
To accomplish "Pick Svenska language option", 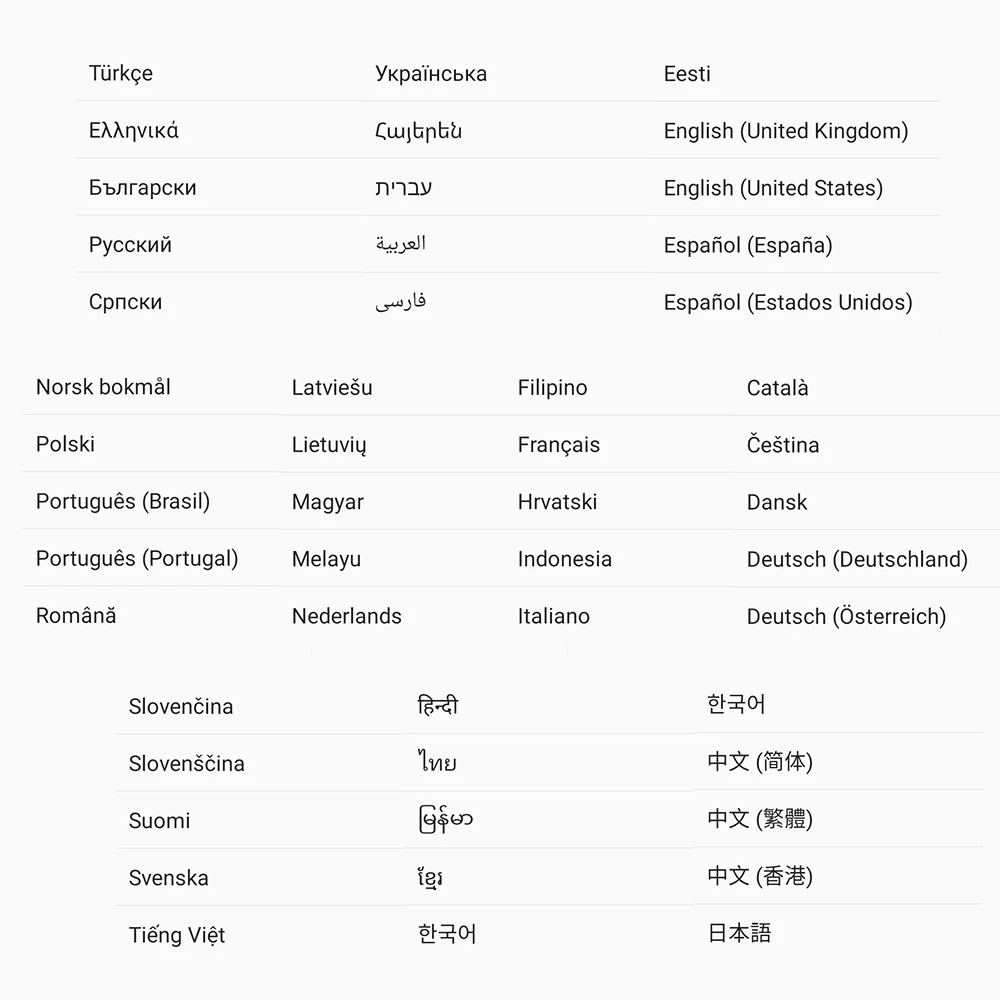I will (x=169, y=878).
